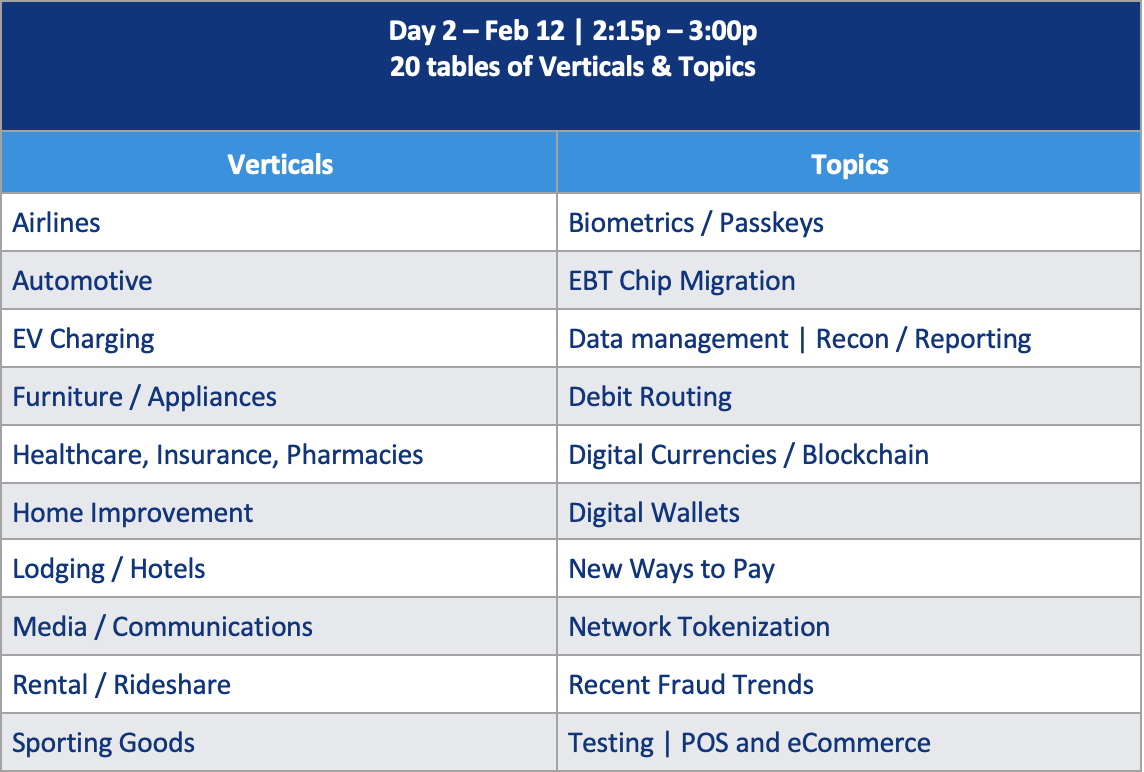Click the Network Tokenization entry
The height and width of the screenshot is (772, 1144).
pos(849,626)
